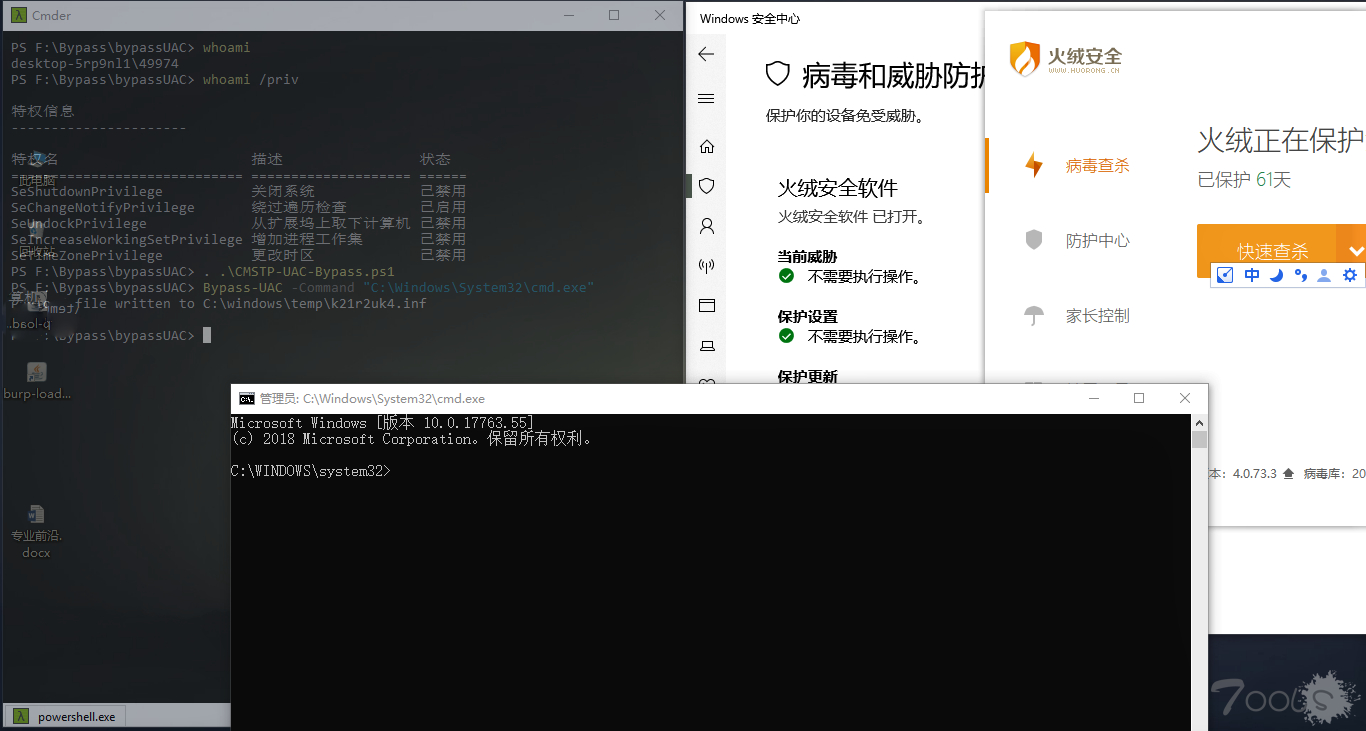
Task: Click the 当前威胁 label in Windows 安全中心
Action: click(x=807, y=257)
